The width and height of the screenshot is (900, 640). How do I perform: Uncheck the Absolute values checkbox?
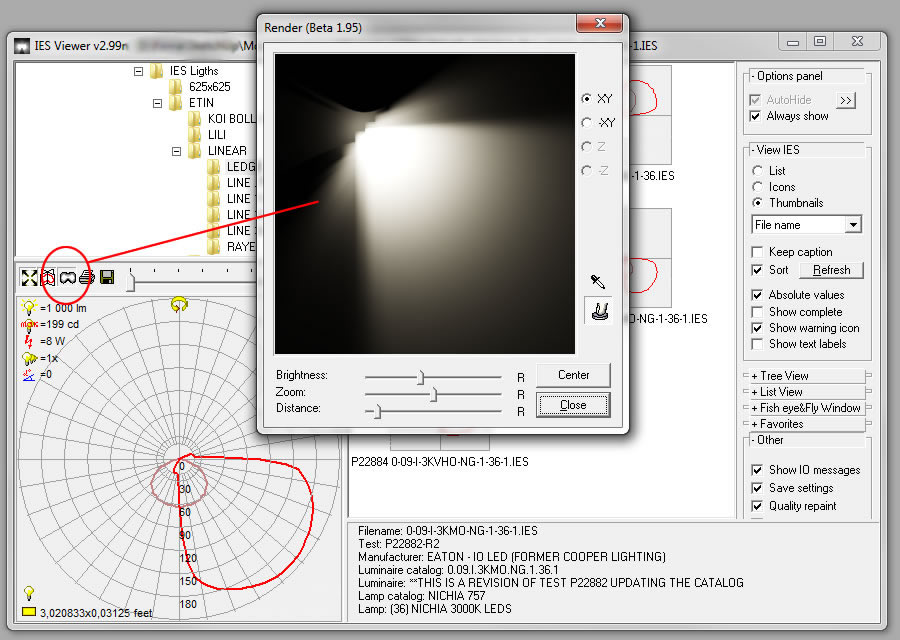click(757, 295)
